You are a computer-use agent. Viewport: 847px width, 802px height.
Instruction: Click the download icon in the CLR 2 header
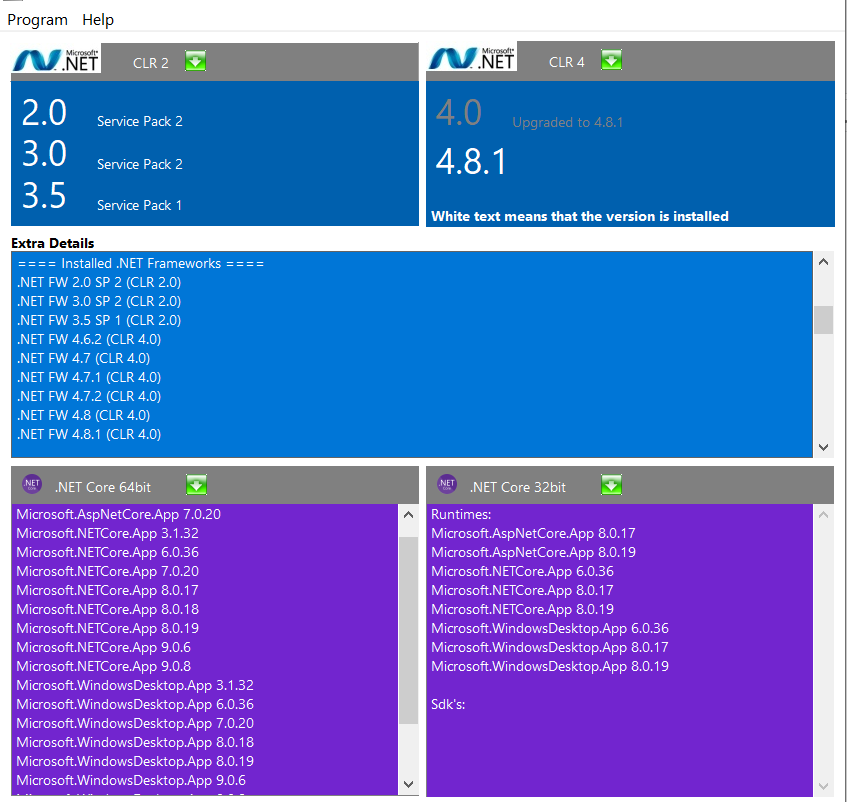195,61
